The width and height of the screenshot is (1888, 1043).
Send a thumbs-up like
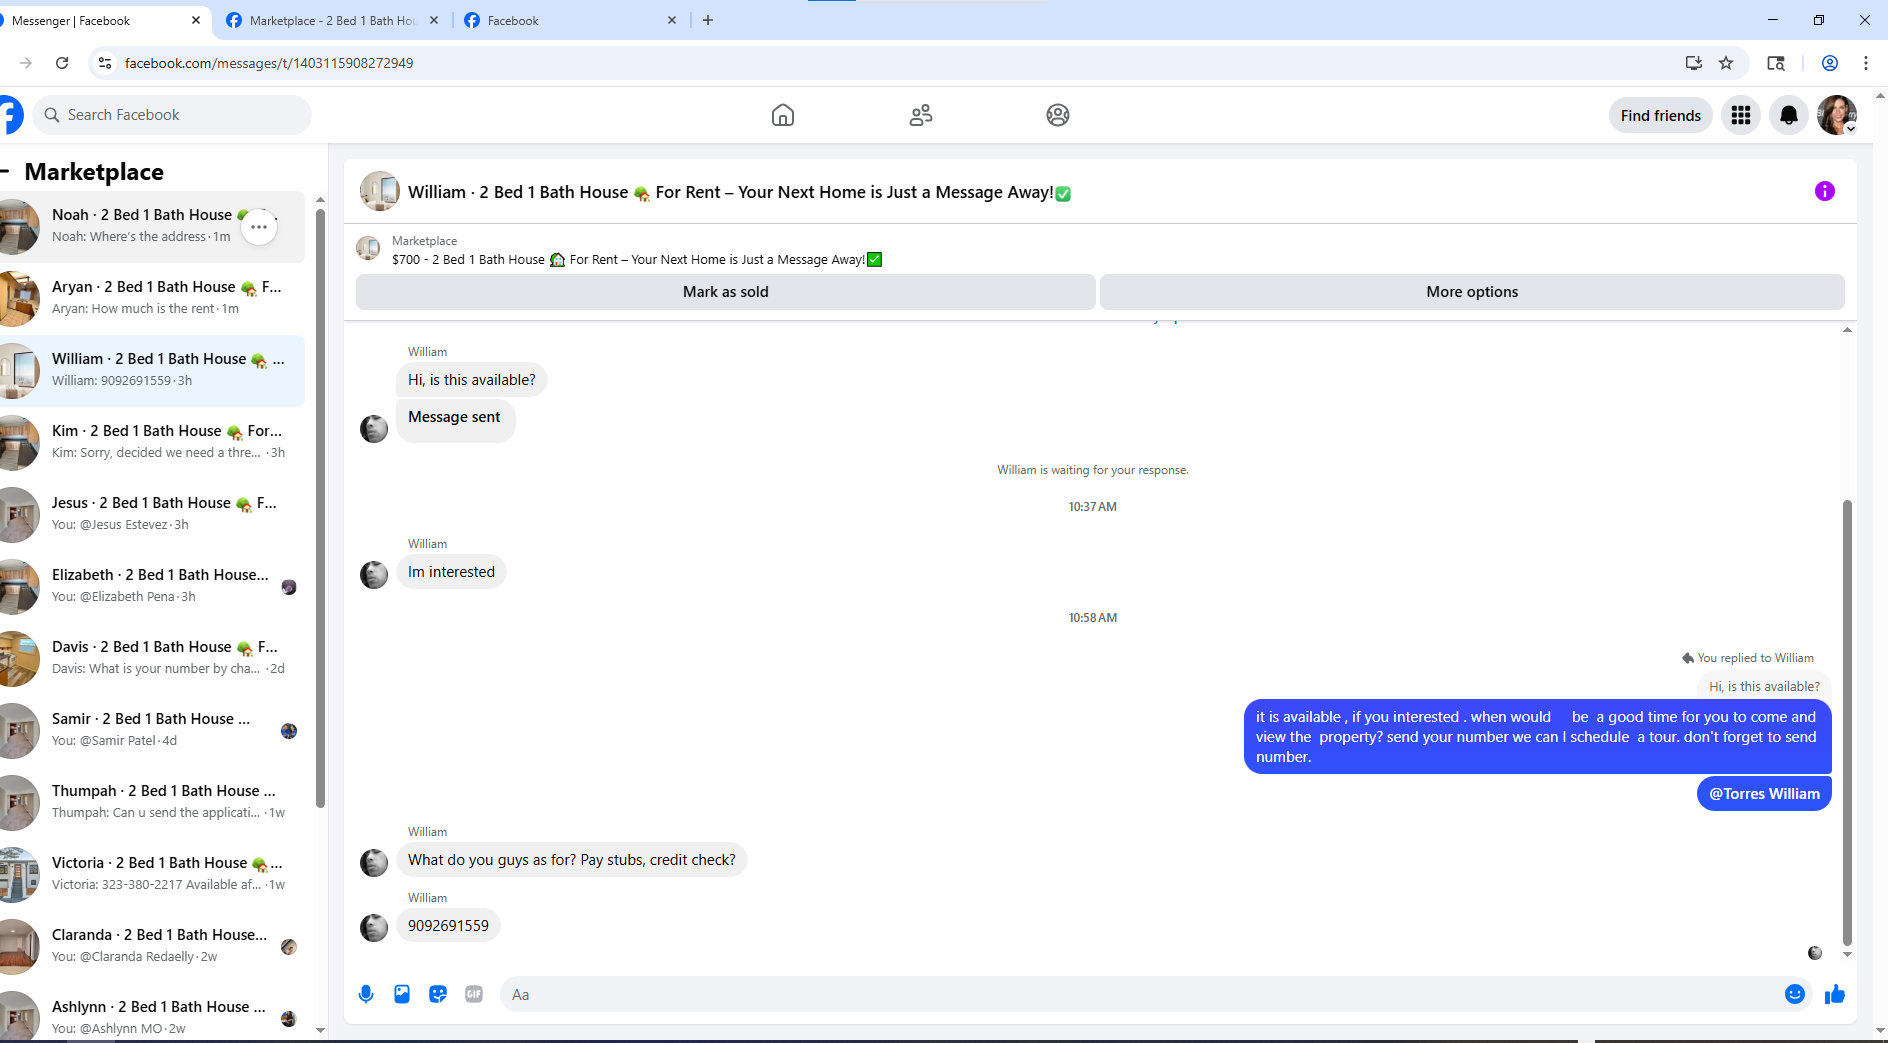(x=1835, y=994)
